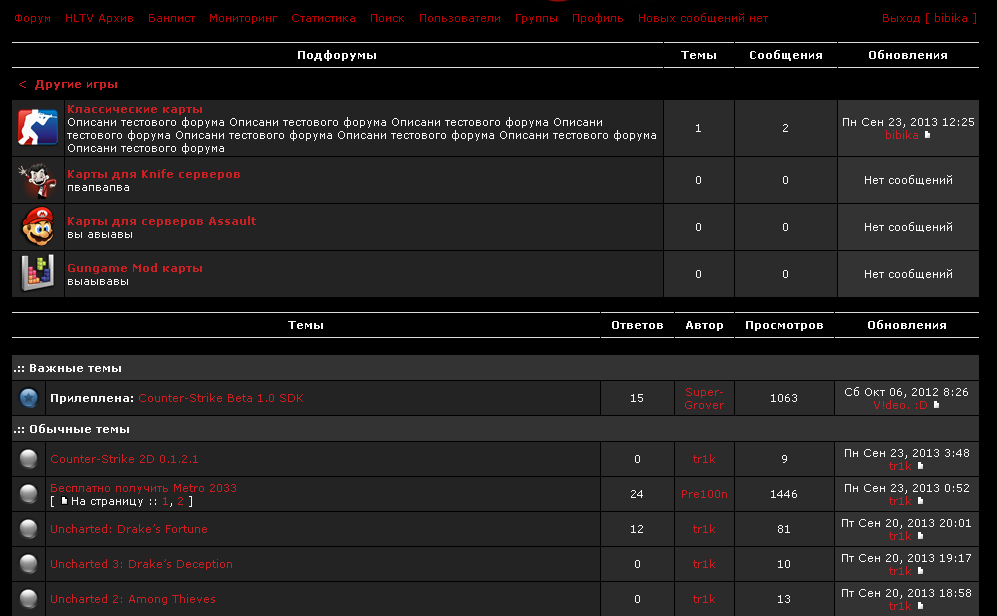Open Карты для Knife серверов subforum
Image resolution: width=997 pixels, height=616 pixels.
pyautogui.click(x=153, y=174)
